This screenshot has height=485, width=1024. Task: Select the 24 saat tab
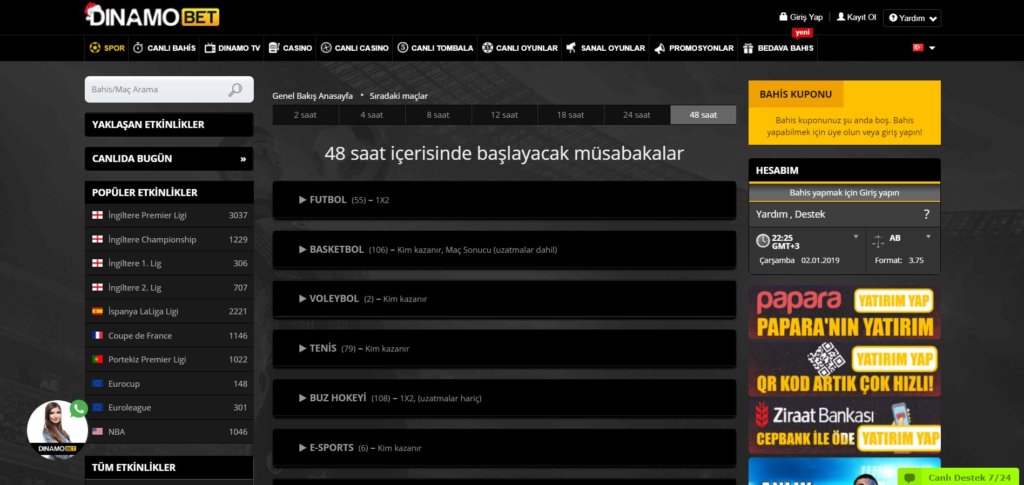coord(636,115)
